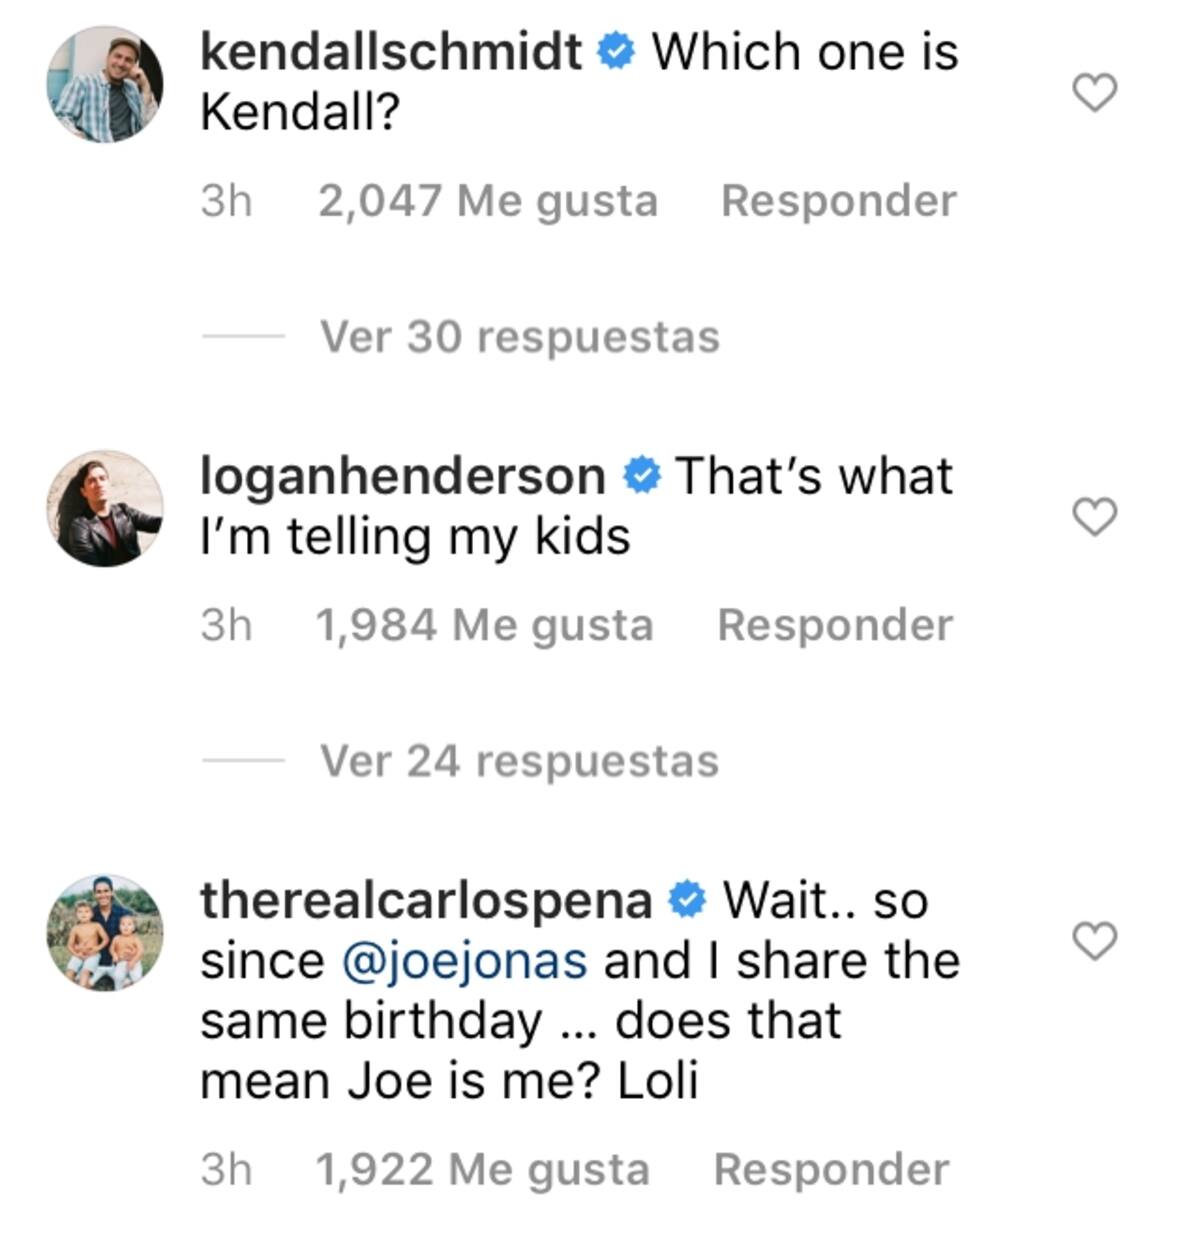The width and height of the screenshot is (1200, 1241).
Task: Open loganhenderson's profile picture
Action: [x=105, y=509]
